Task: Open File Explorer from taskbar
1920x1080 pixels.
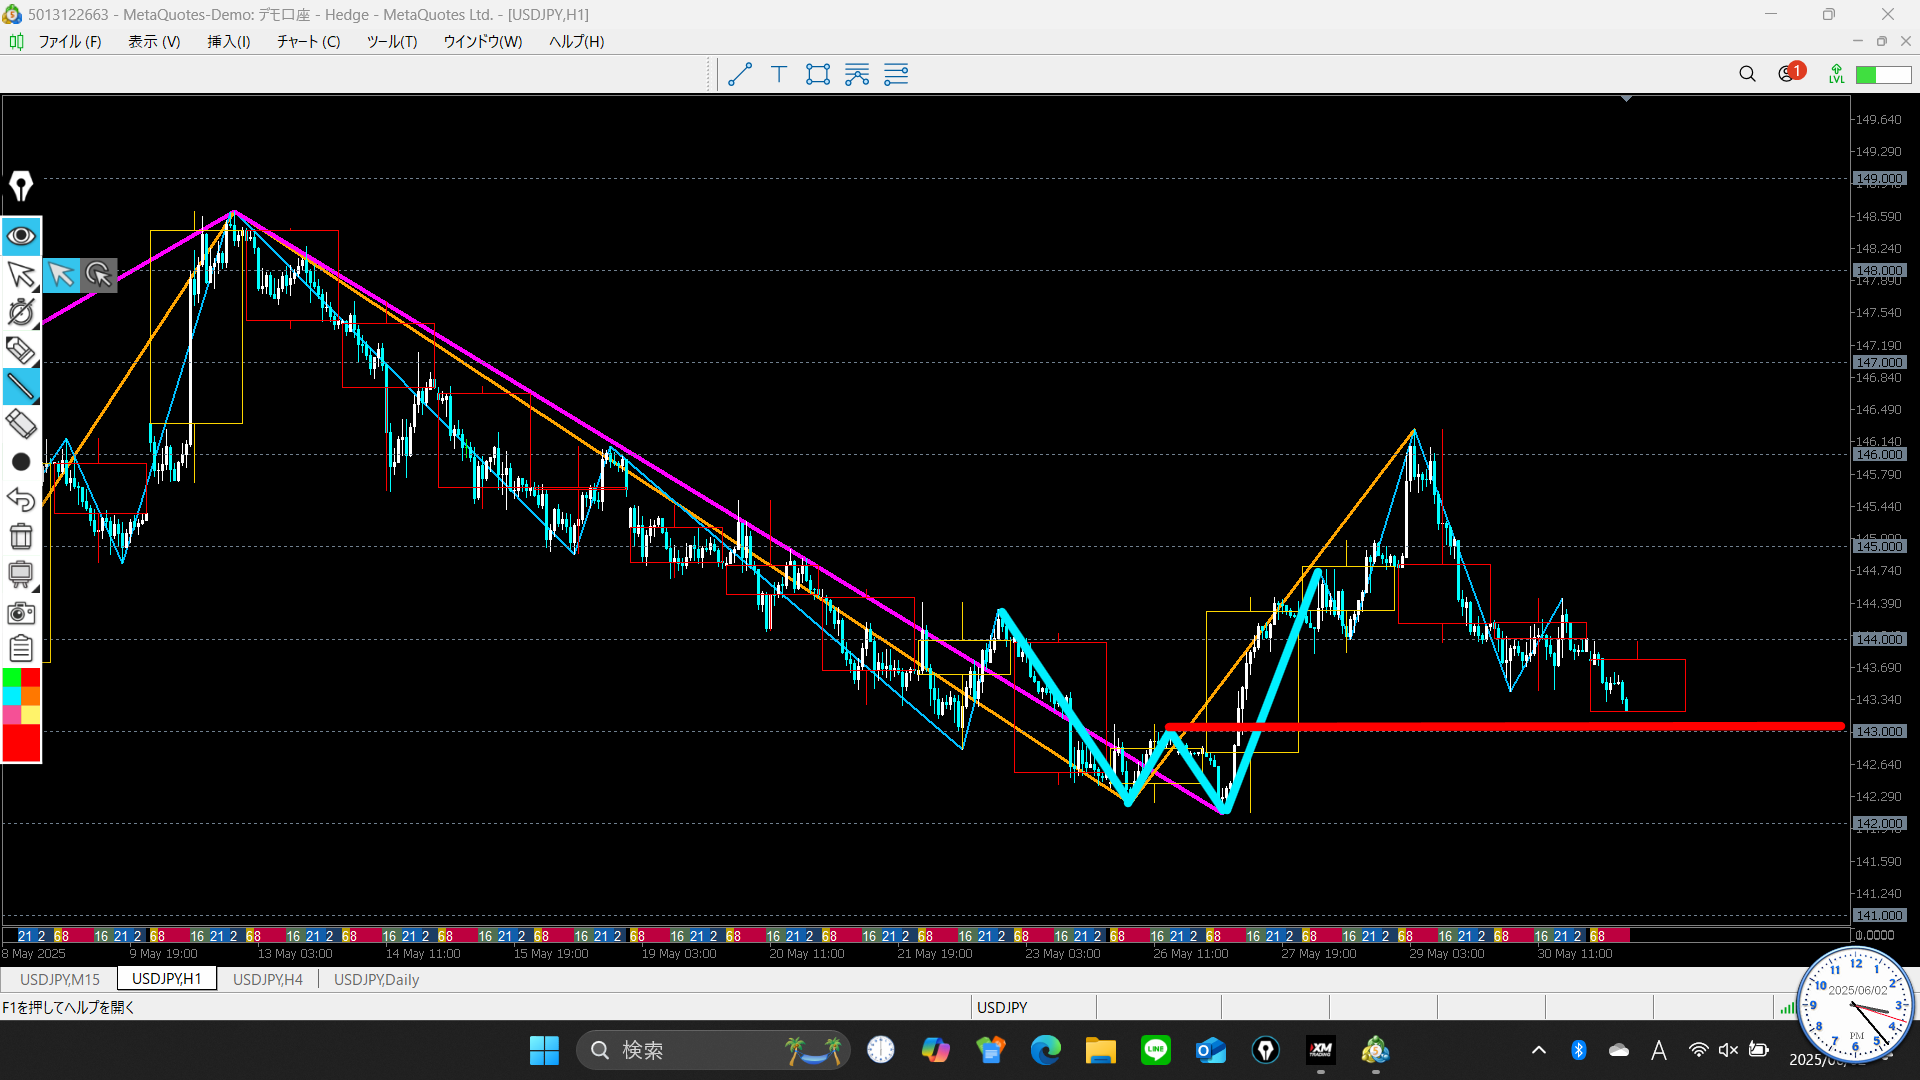Action: click(x=1101, y=1050)
